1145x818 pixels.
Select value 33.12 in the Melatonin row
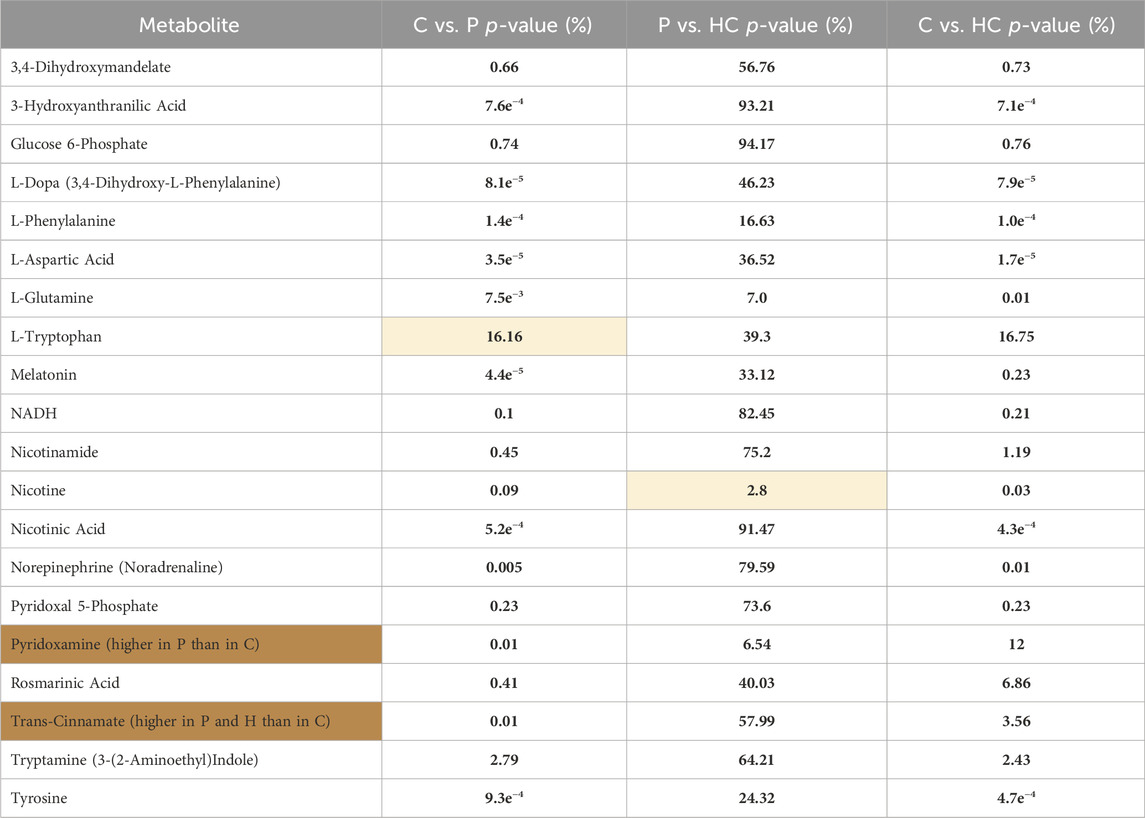757,375
